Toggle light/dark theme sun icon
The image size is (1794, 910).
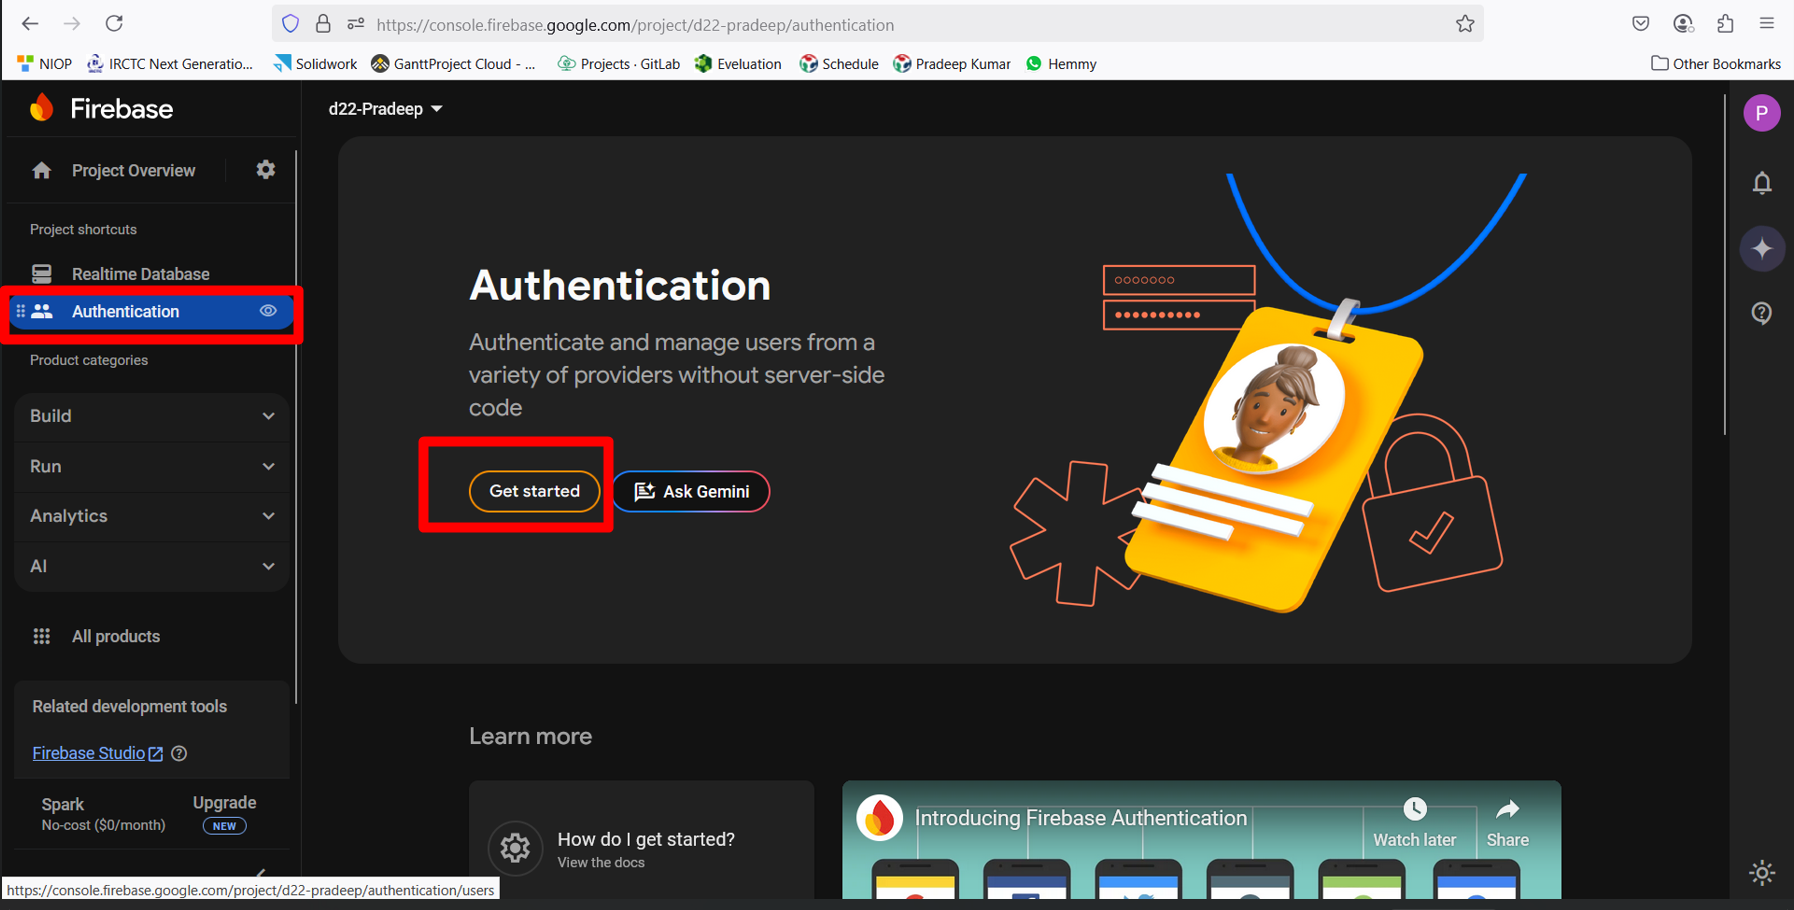point(1762,873)
